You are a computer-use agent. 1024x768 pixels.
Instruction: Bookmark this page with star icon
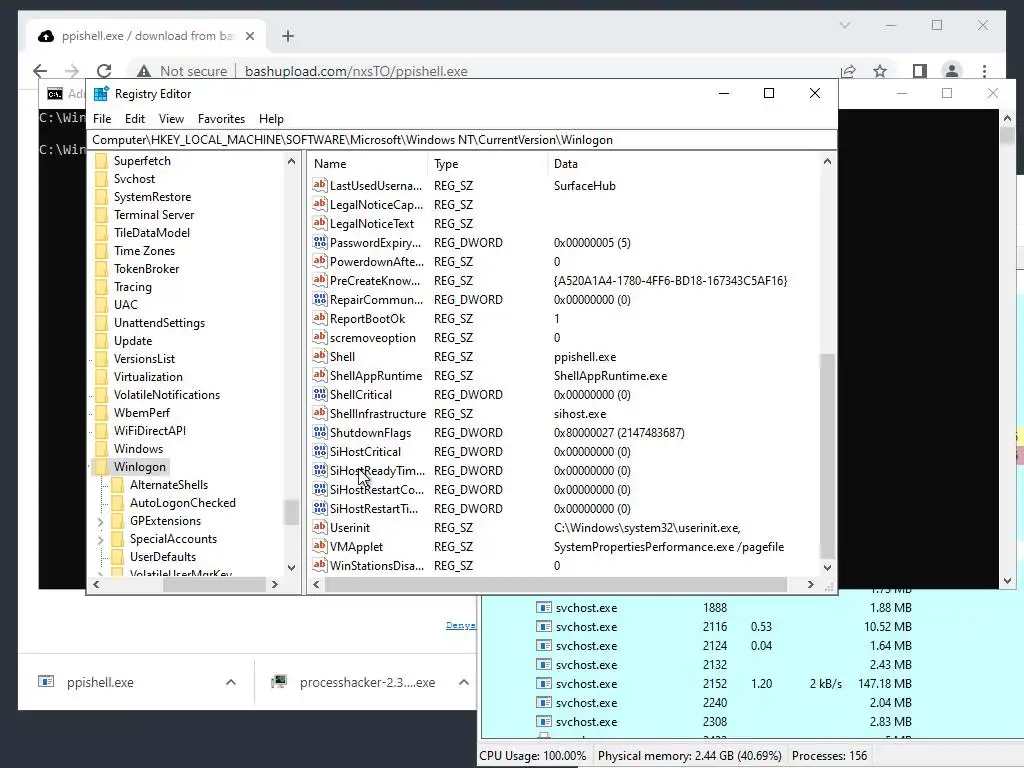coord(880,71)
